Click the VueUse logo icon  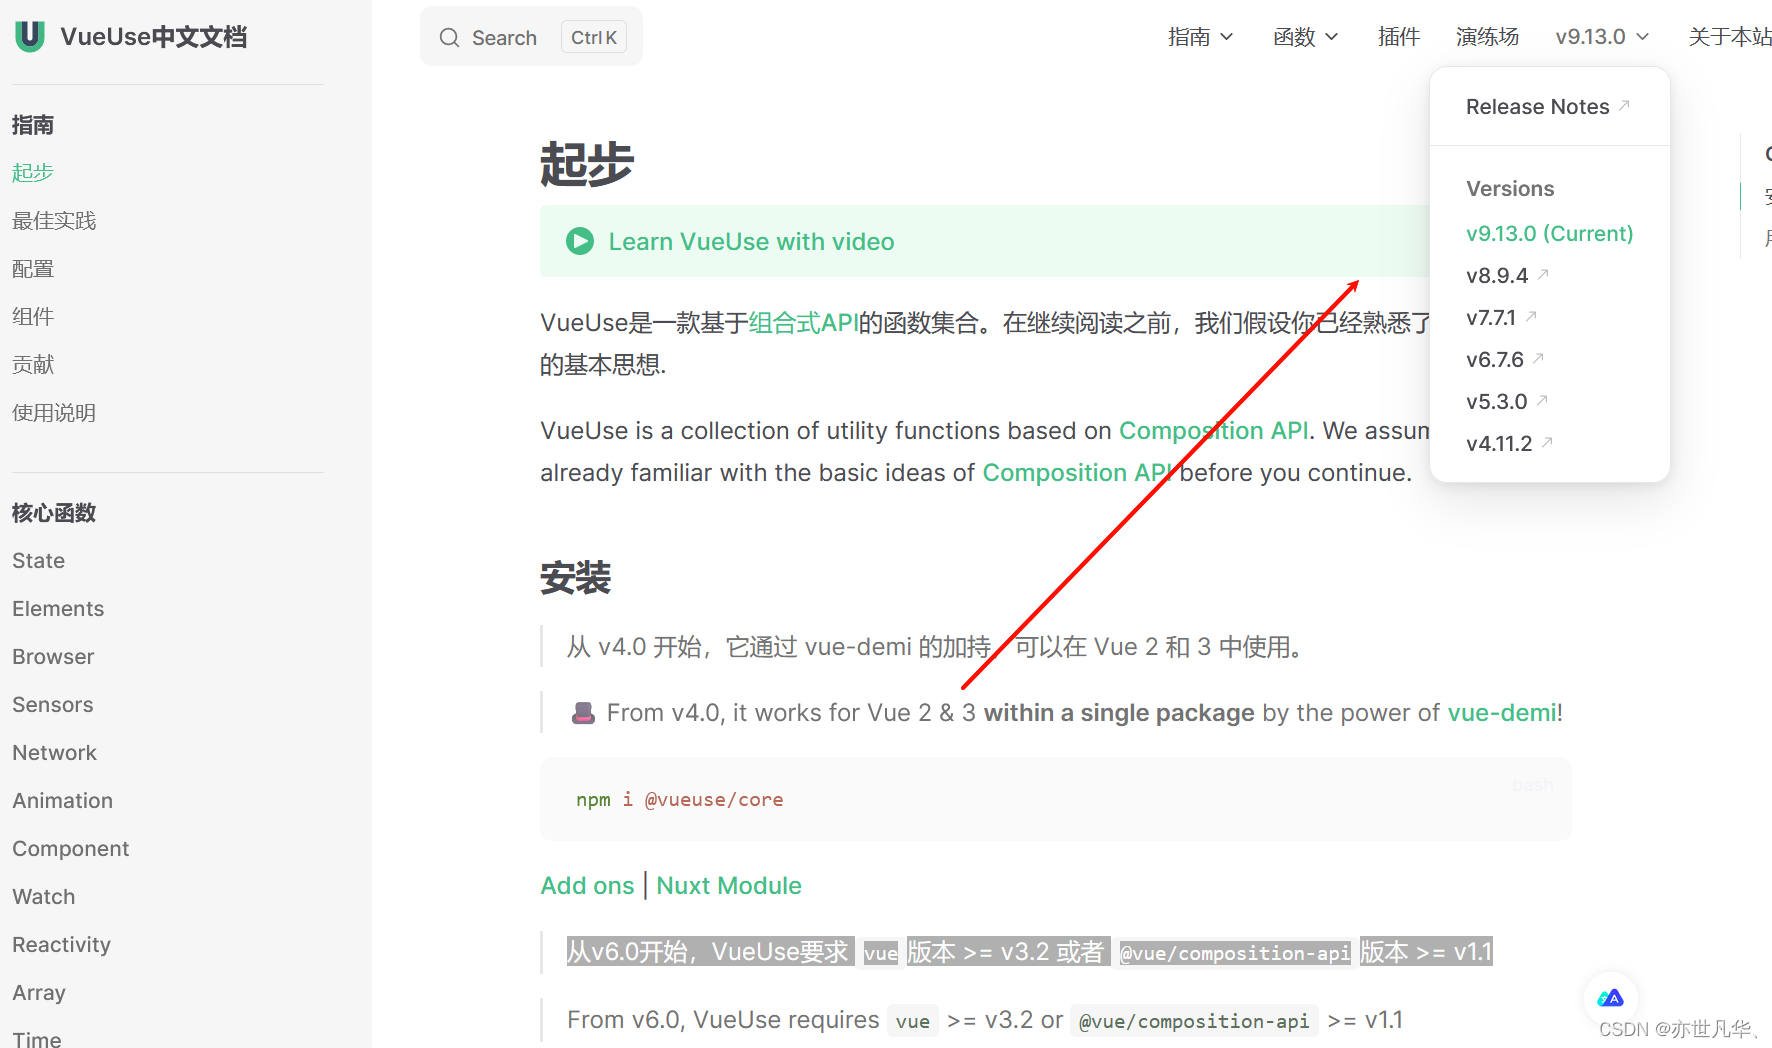pyautogui.click(x=30, y=36)
